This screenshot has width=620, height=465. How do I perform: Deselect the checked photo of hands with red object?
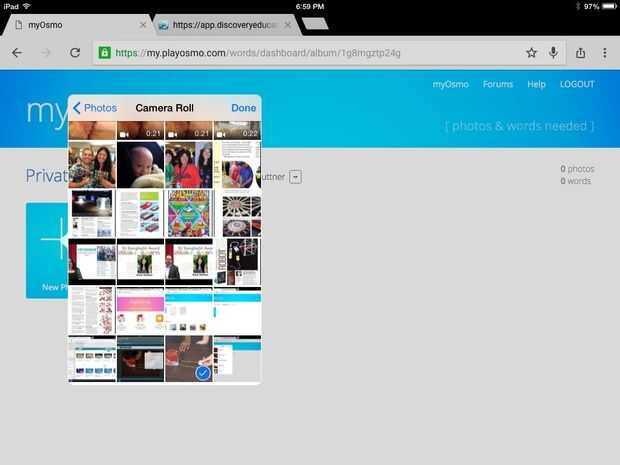(189, 359)
